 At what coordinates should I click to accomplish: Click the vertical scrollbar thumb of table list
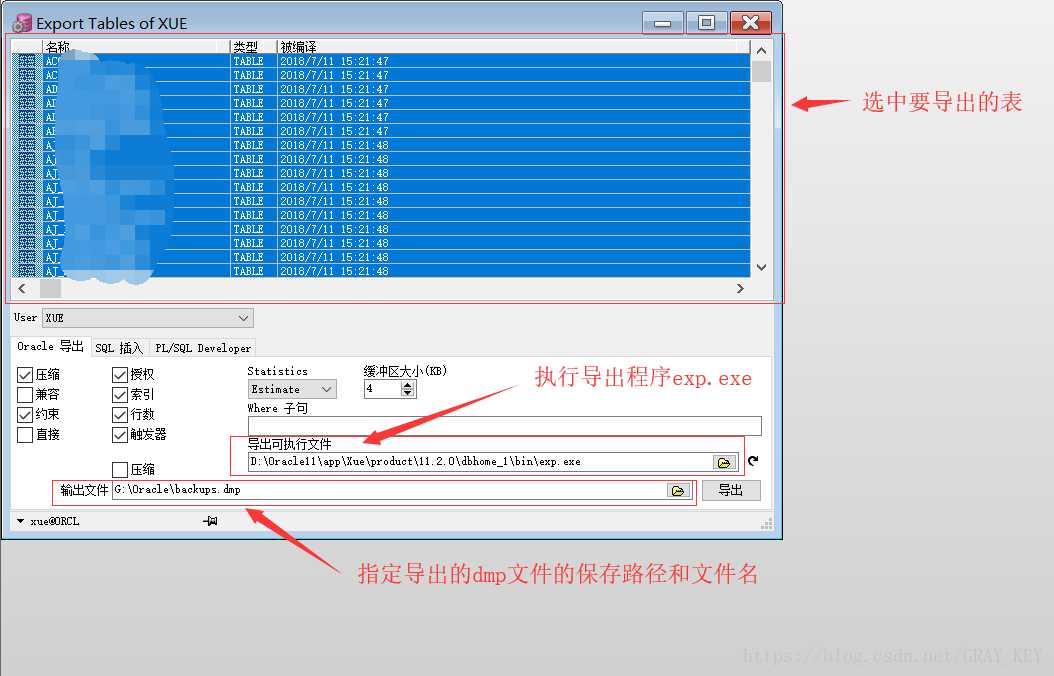point(762,71)
